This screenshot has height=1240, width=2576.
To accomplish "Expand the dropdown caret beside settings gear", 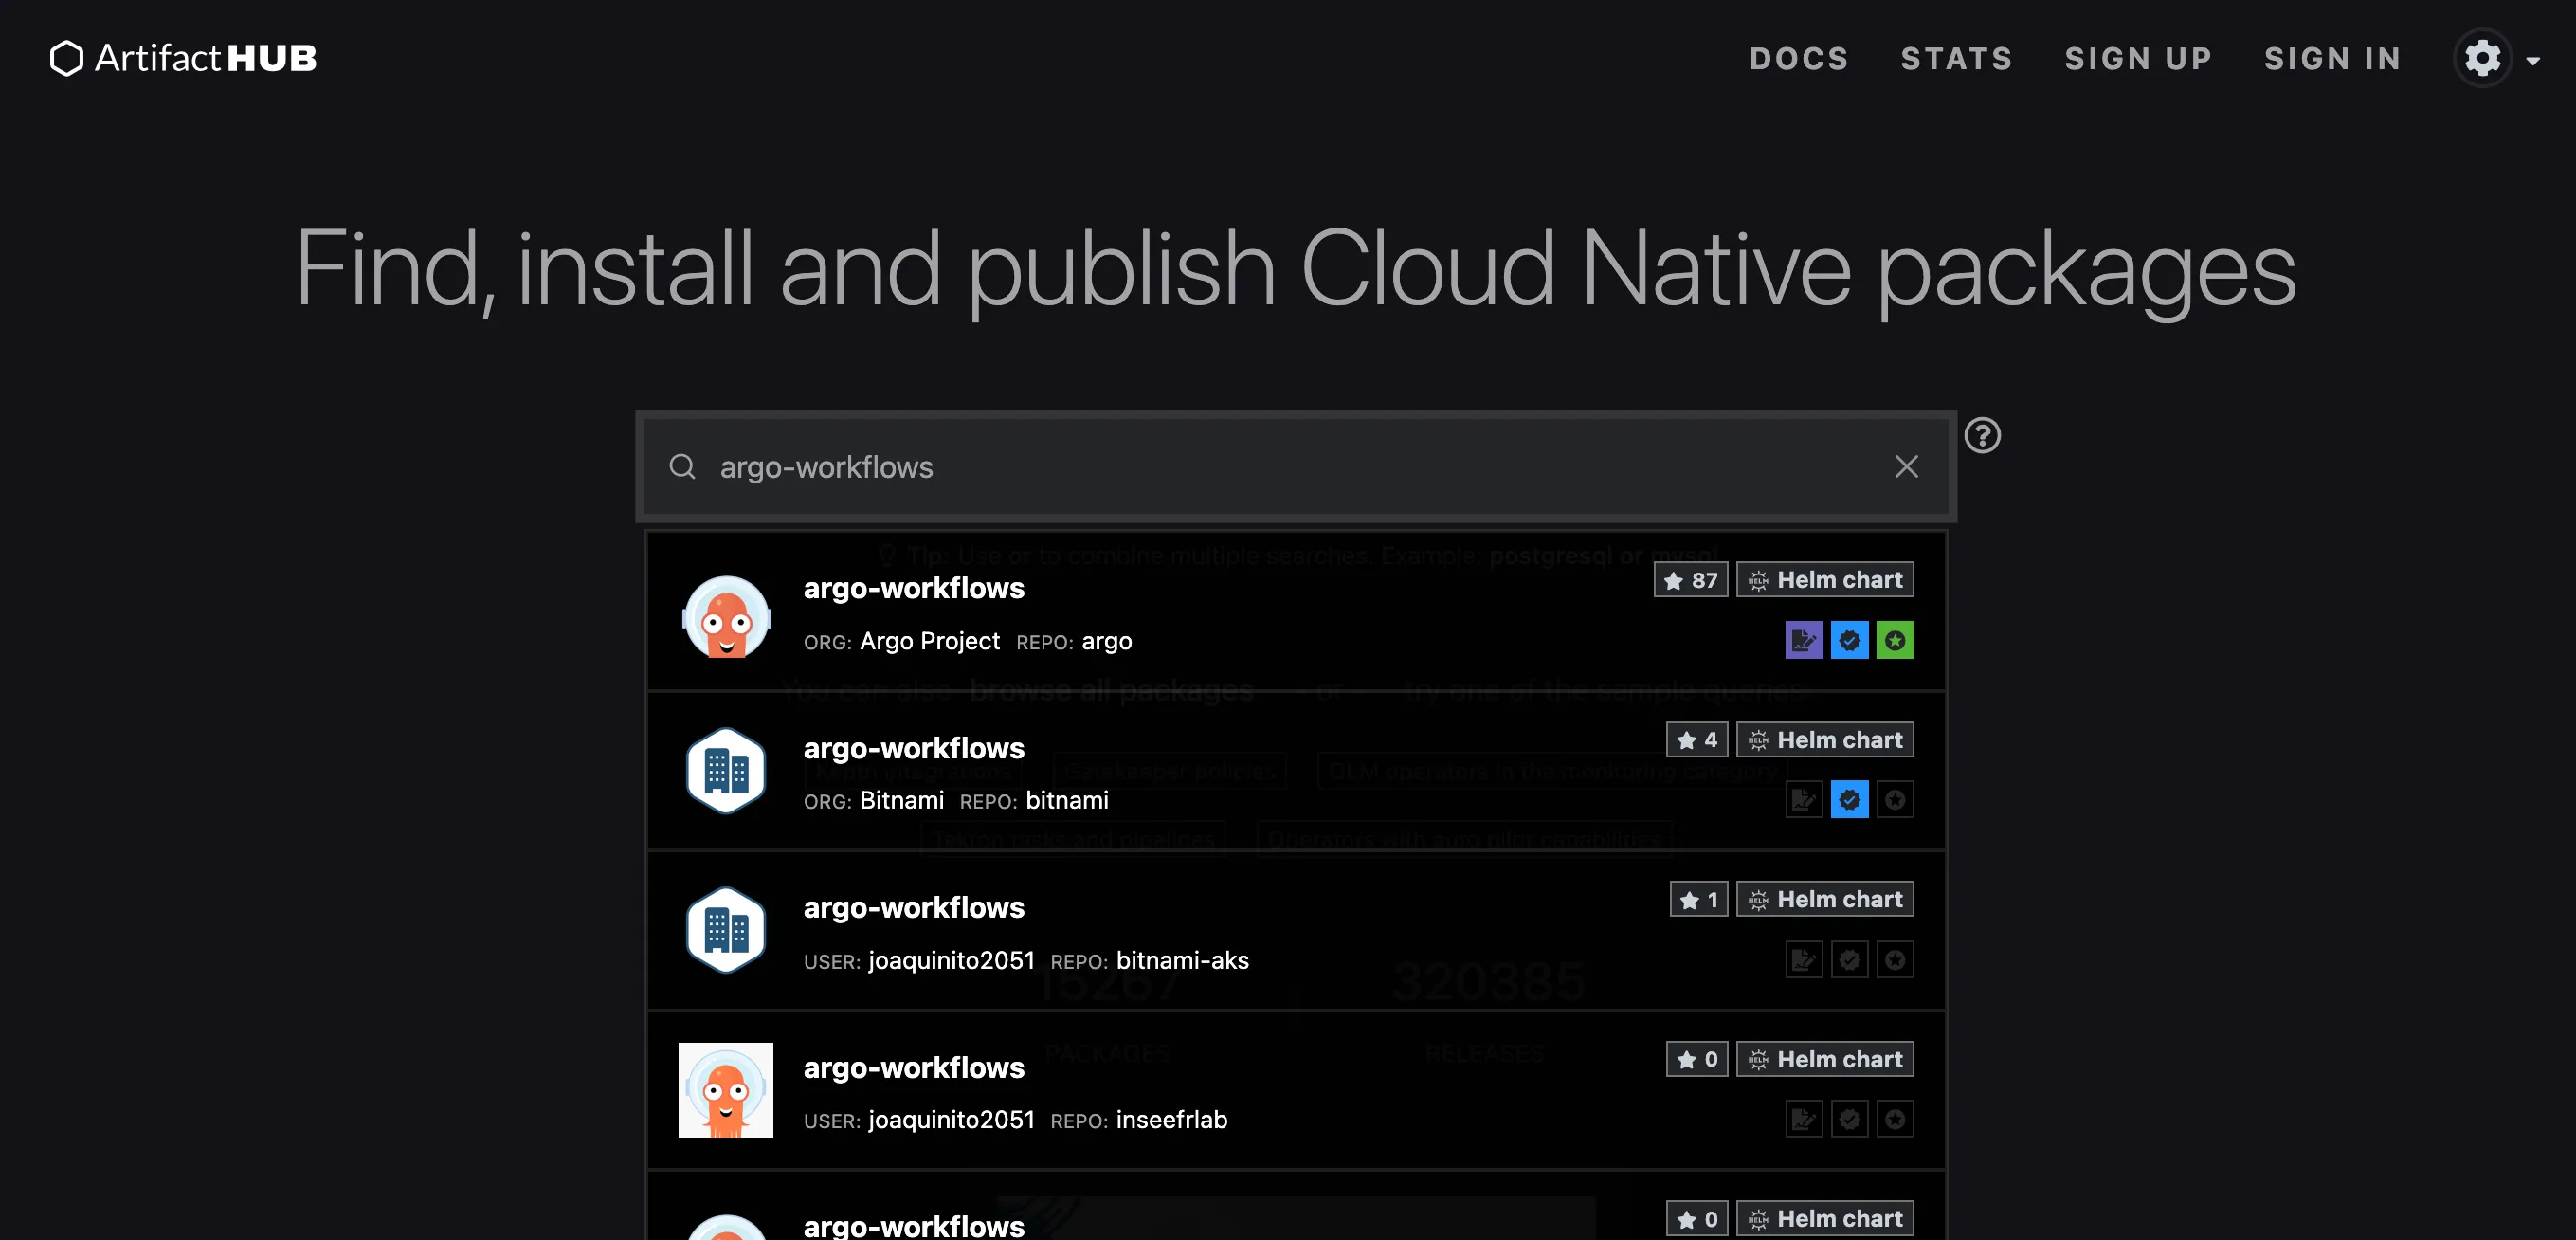I will pos(2533,61).
